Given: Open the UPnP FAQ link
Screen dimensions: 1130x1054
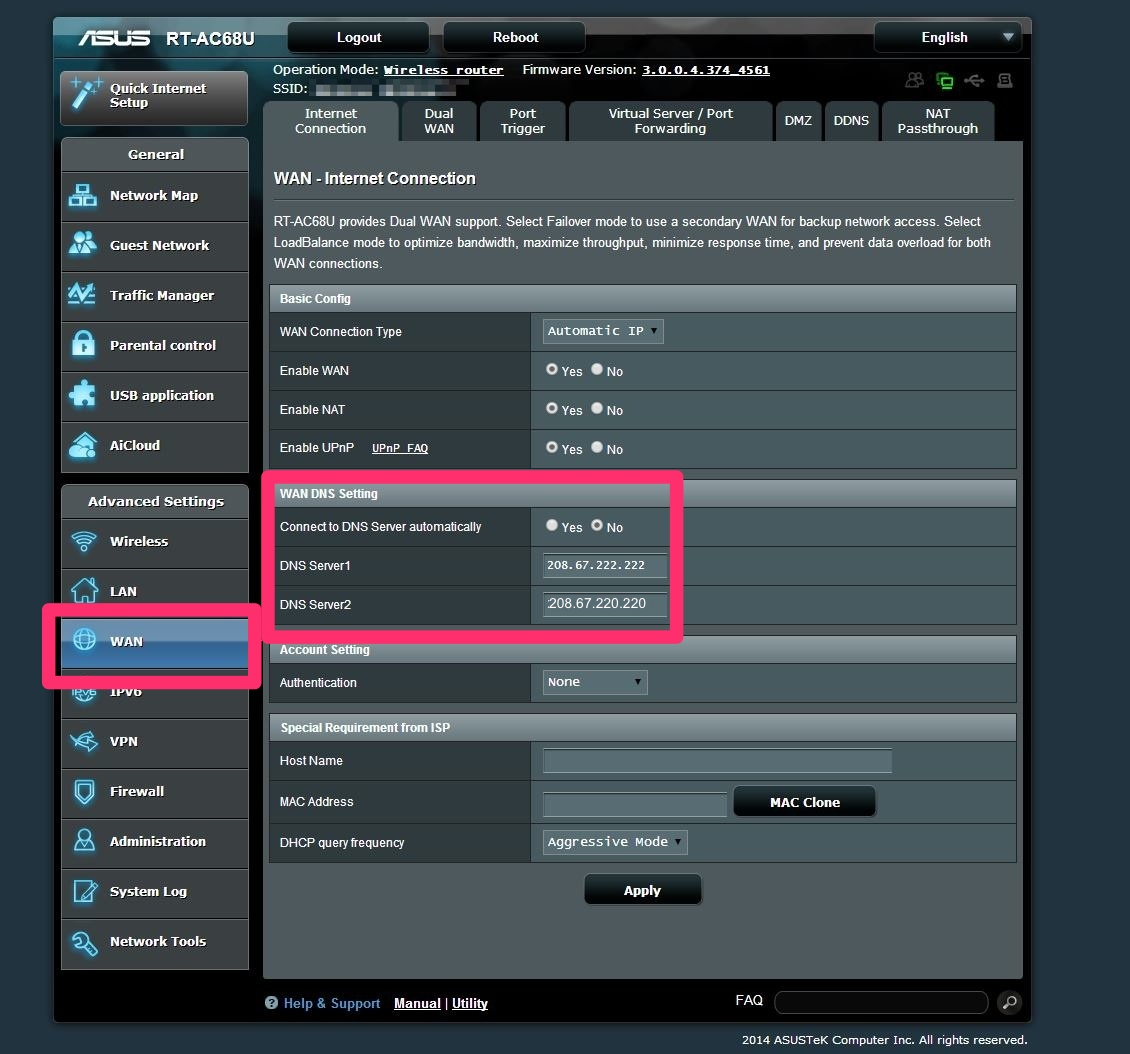Looking at the screenshot, I should [400, 448].
